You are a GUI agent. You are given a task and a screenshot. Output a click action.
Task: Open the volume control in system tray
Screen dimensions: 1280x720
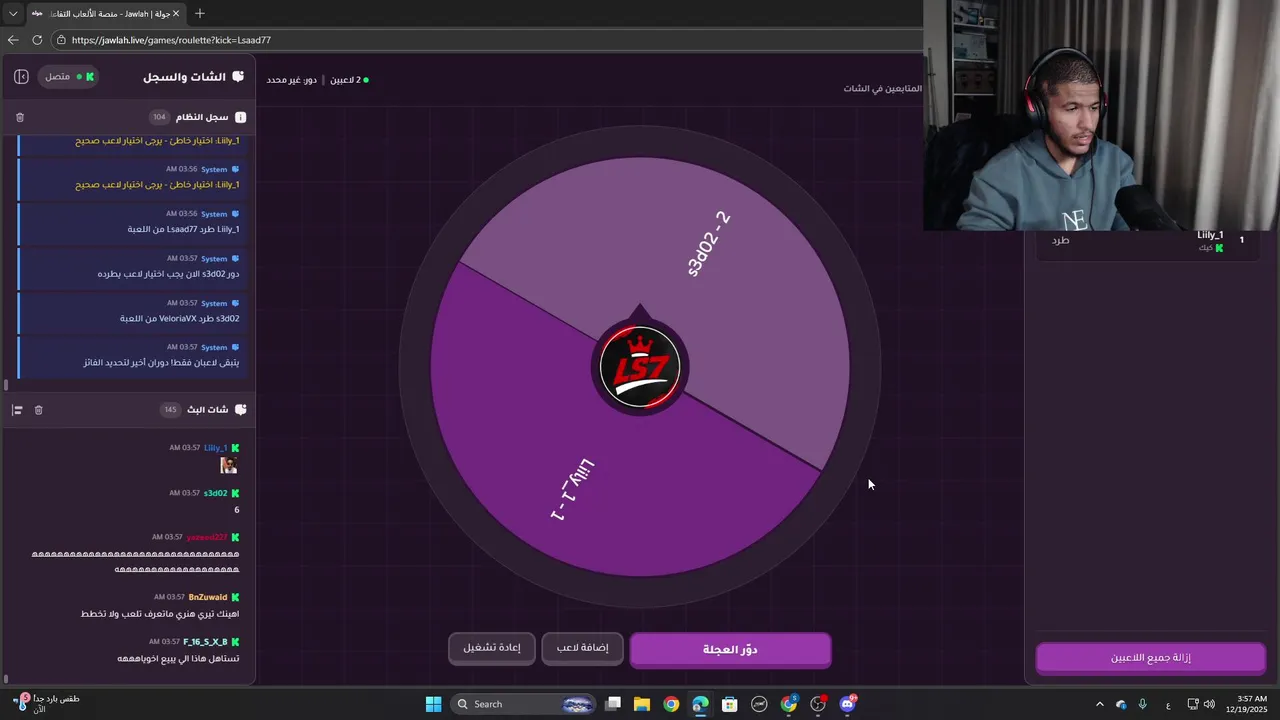pos(1208,704)
